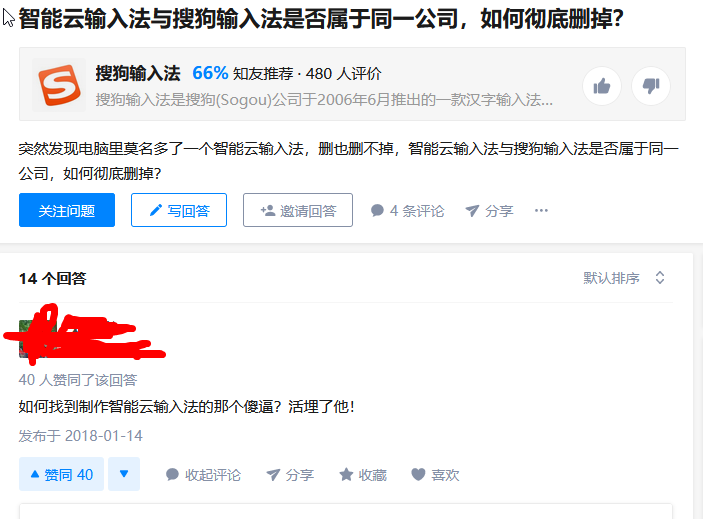This screenshot has width=703, height=519.
Task: Open the three-dot more options menu
Action: pyautogui.click(x=541, y=210)
